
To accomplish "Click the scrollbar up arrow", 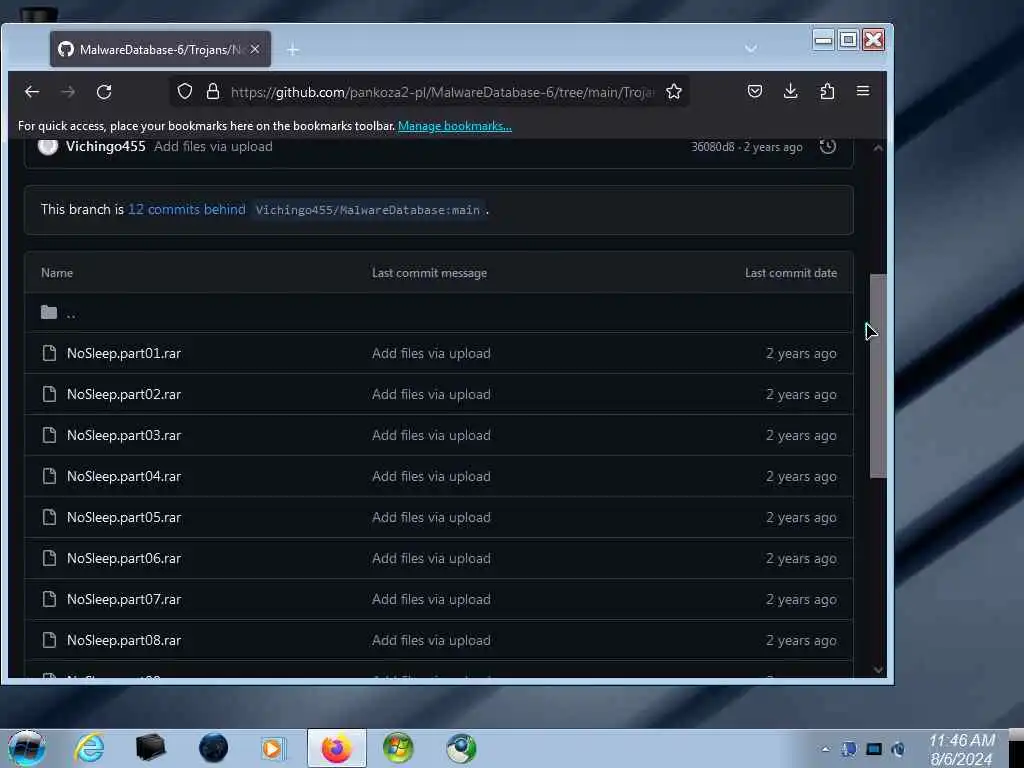I will pos(878,148).
